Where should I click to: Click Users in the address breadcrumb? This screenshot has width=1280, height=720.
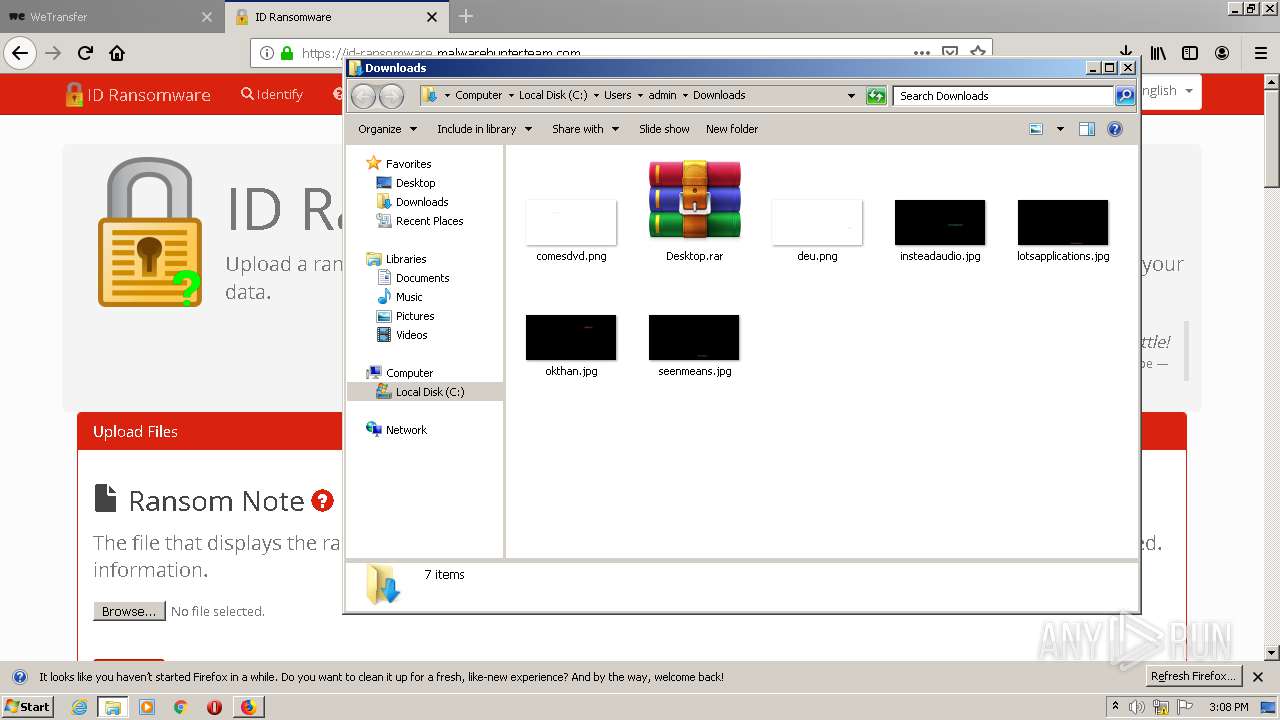[x=617, y=96]
